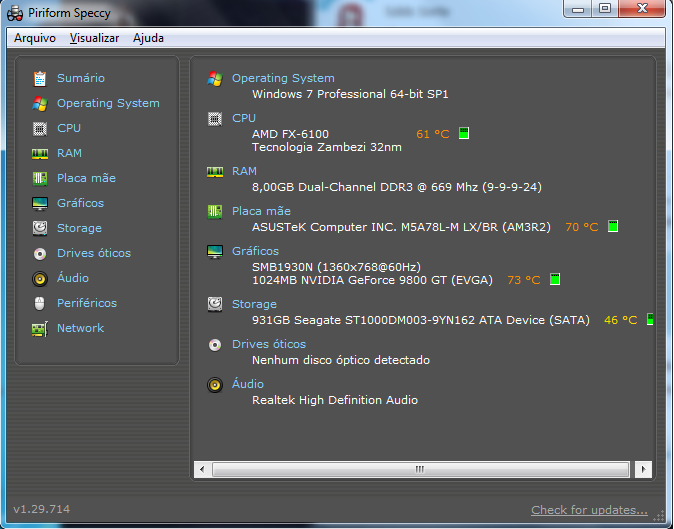The image size is (674, 529).
Task: Go to Operating System section in sidebar
Action: pos(108,103)
